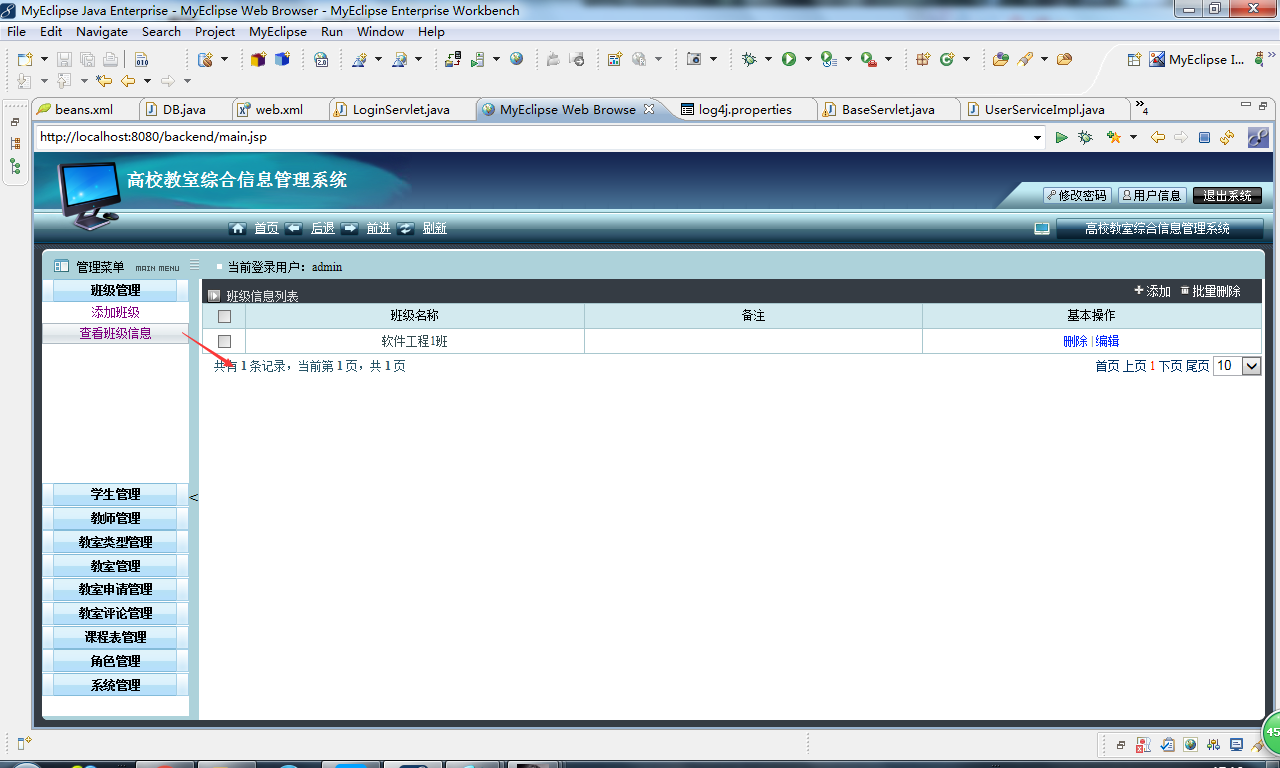
Task: Expand the 教室申请管理 sidebar section
Action: pos(115,589)
